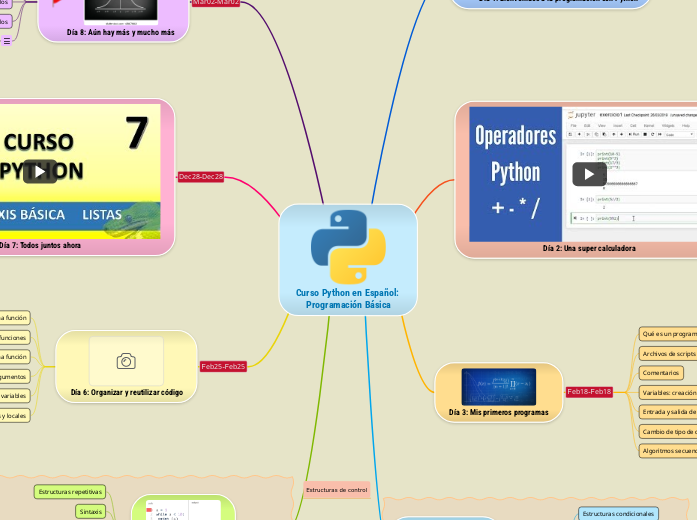
Task: Click the Dec28-Dec28 date label
Action: tap(200, 177)
